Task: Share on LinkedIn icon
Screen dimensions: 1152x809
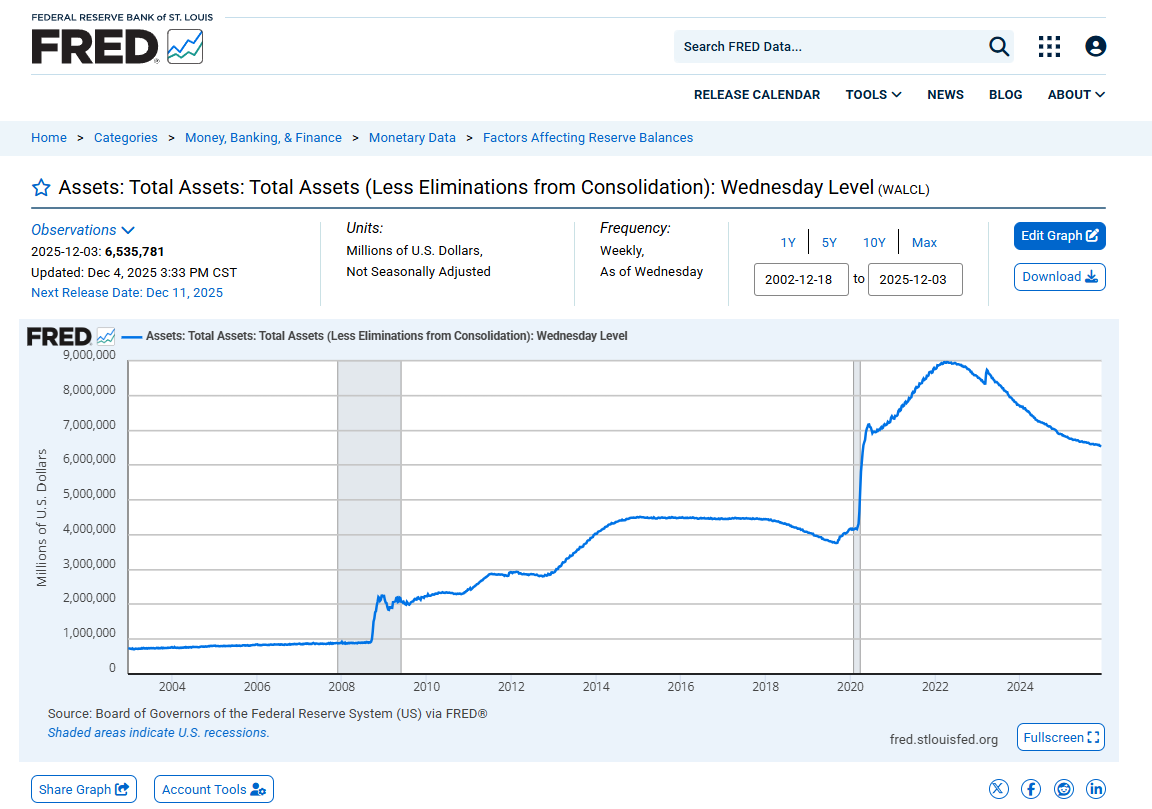Action: point(1095,789)
